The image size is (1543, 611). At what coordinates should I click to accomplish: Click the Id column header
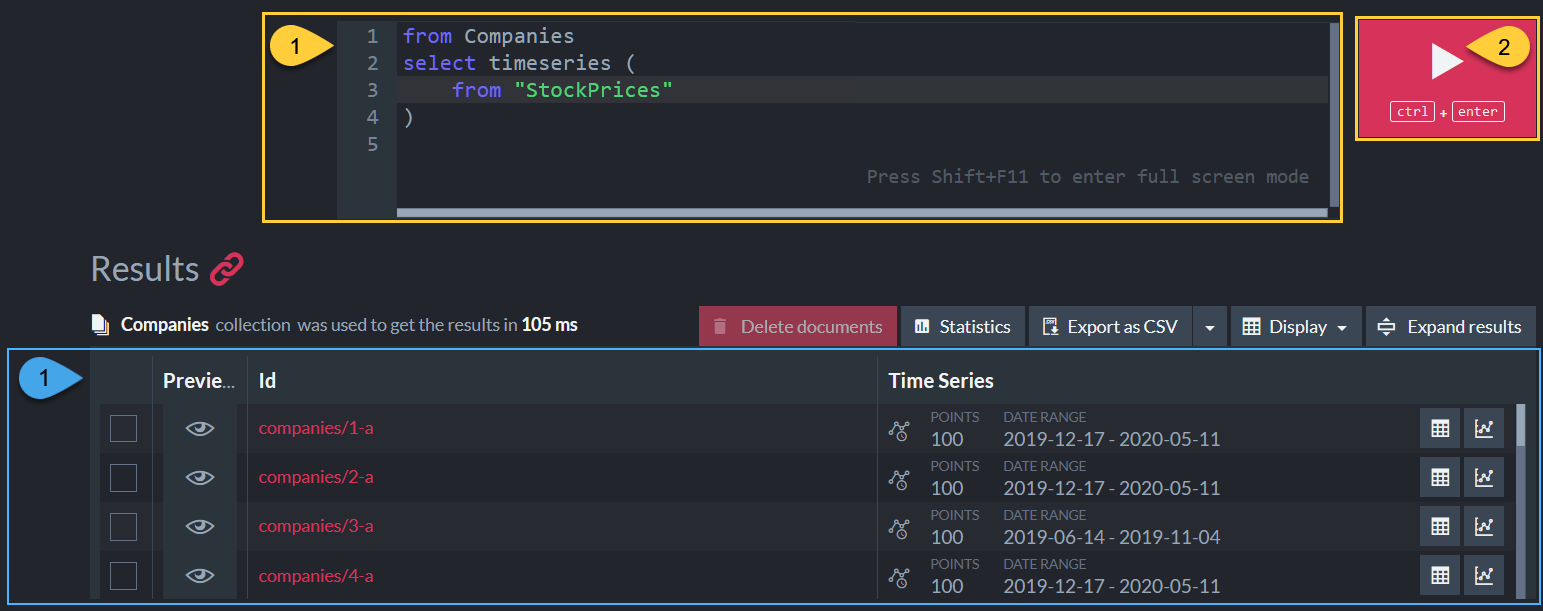tap(267, 381)
